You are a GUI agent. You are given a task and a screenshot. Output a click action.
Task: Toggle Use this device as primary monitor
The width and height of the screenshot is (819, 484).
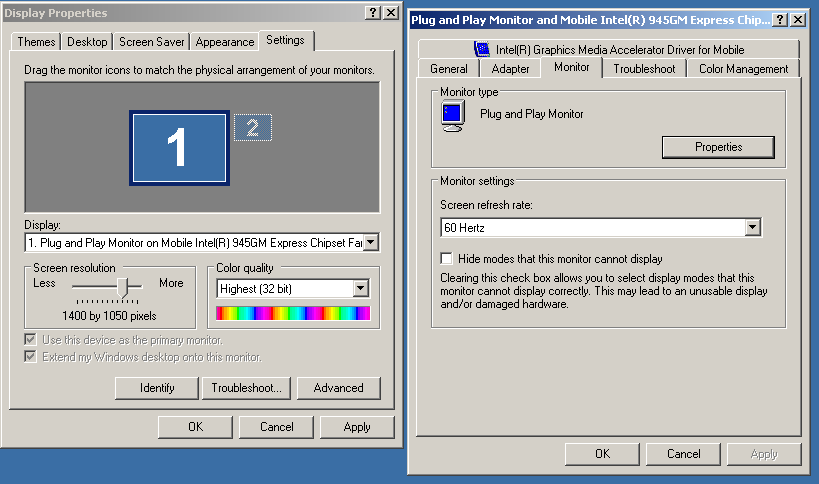pos(30,340)
